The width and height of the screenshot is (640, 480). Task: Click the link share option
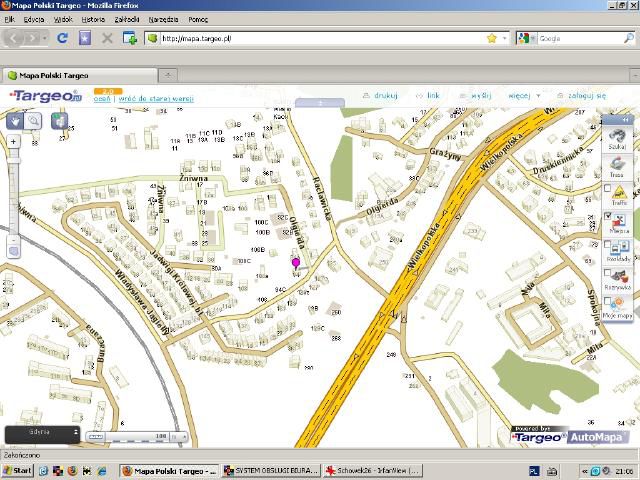point(433,96)
